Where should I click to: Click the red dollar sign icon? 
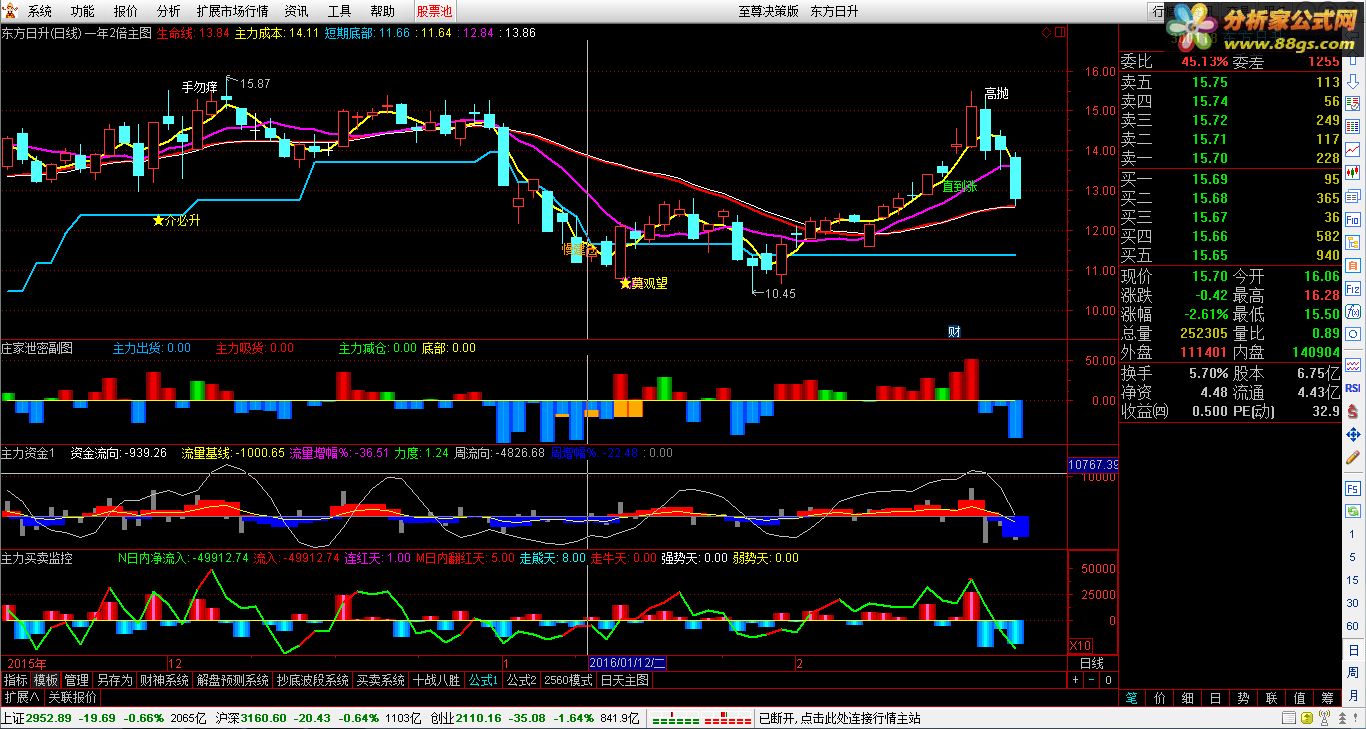point(1353,411)
